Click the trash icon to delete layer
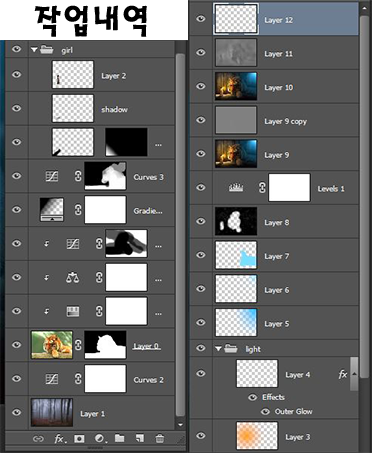 160,438
